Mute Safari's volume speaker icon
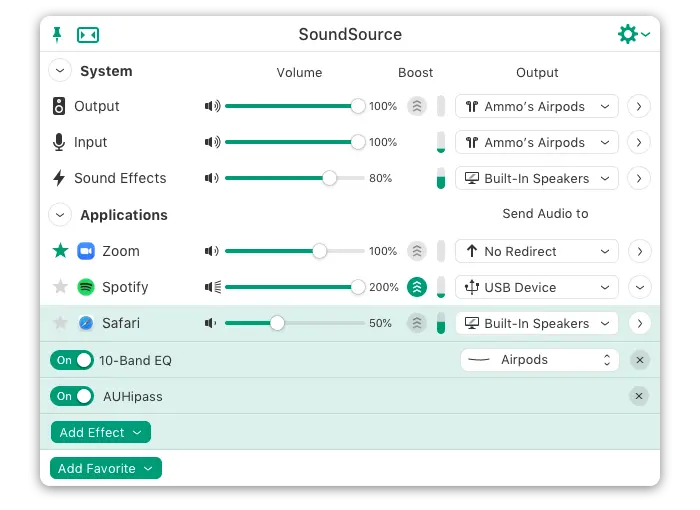Screen dimensions: 700x510 point(210,323)
